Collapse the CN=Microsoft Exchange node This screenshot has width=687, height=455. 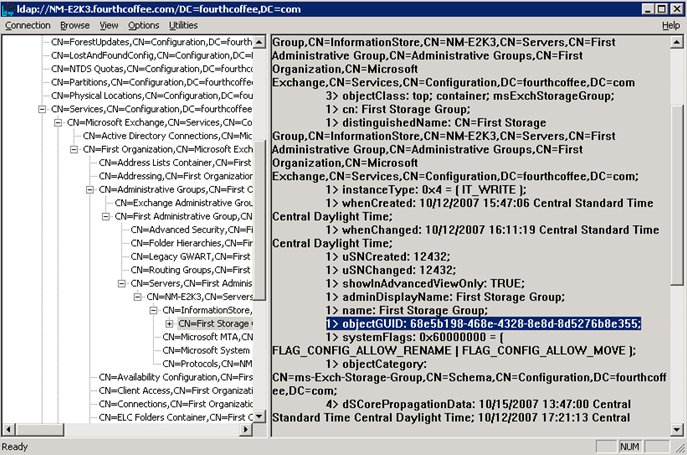coord(58,123)
